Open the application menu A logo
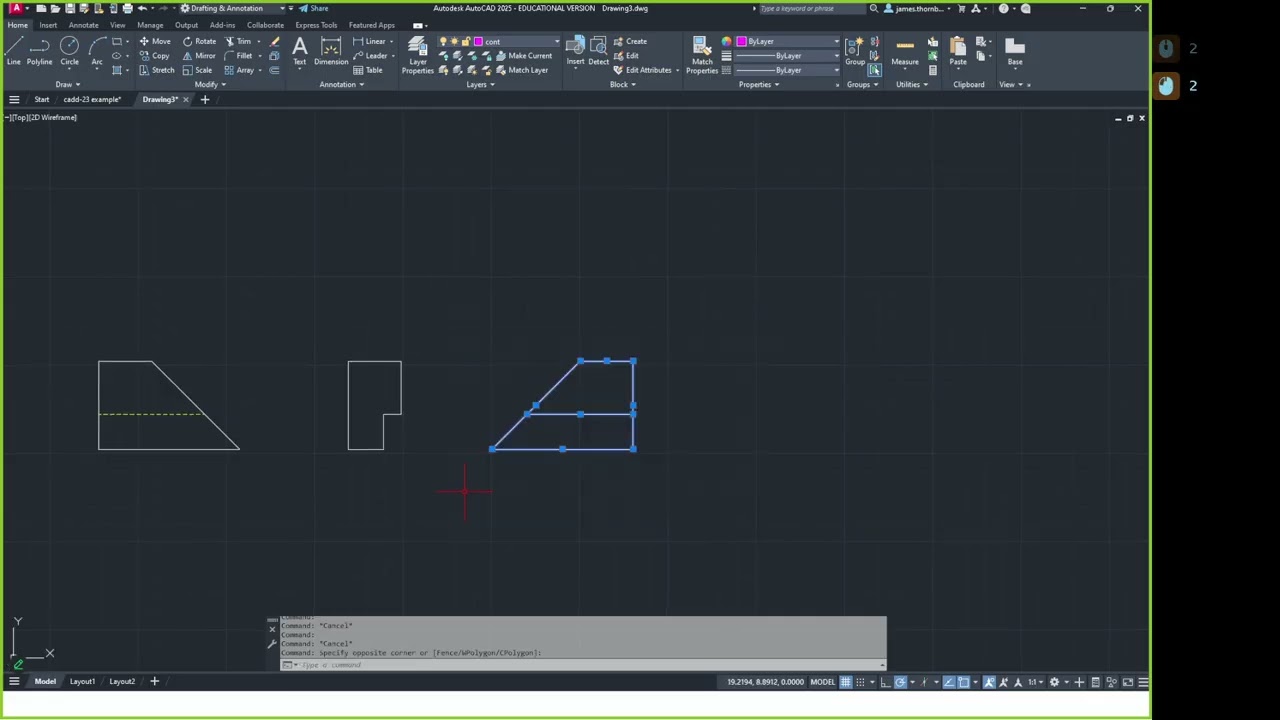Viewport: 1280px width, 720px height. pyautogui.click(x=15, y=8)
